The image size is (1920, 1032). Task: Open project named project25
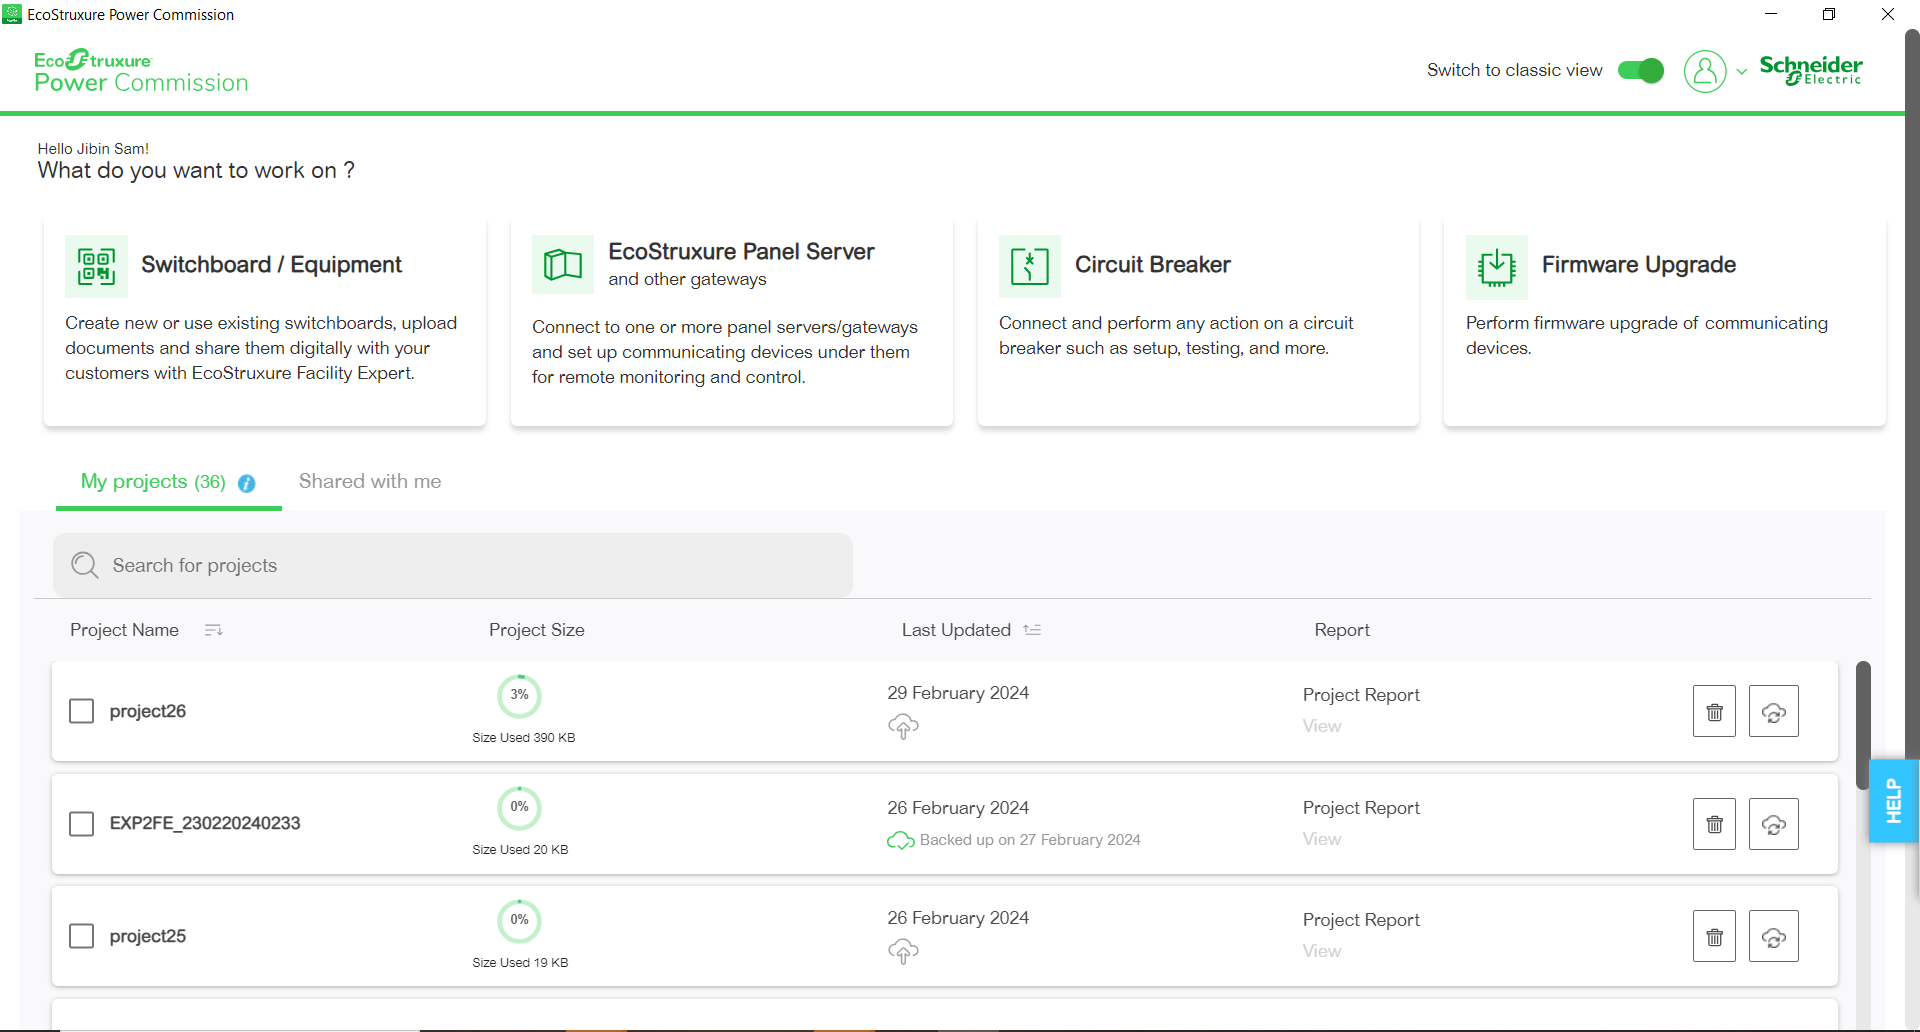point(148,936)
